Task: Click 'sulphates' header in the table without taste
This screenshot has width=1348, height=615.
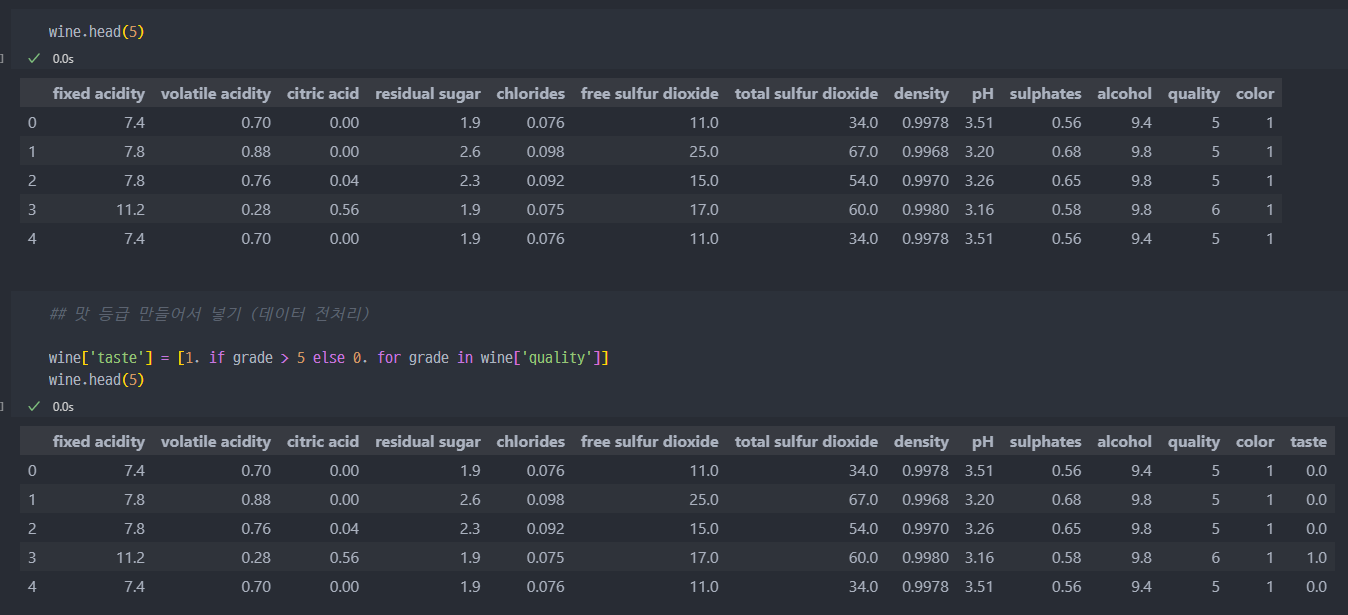Action: (x=1046, y=94)
